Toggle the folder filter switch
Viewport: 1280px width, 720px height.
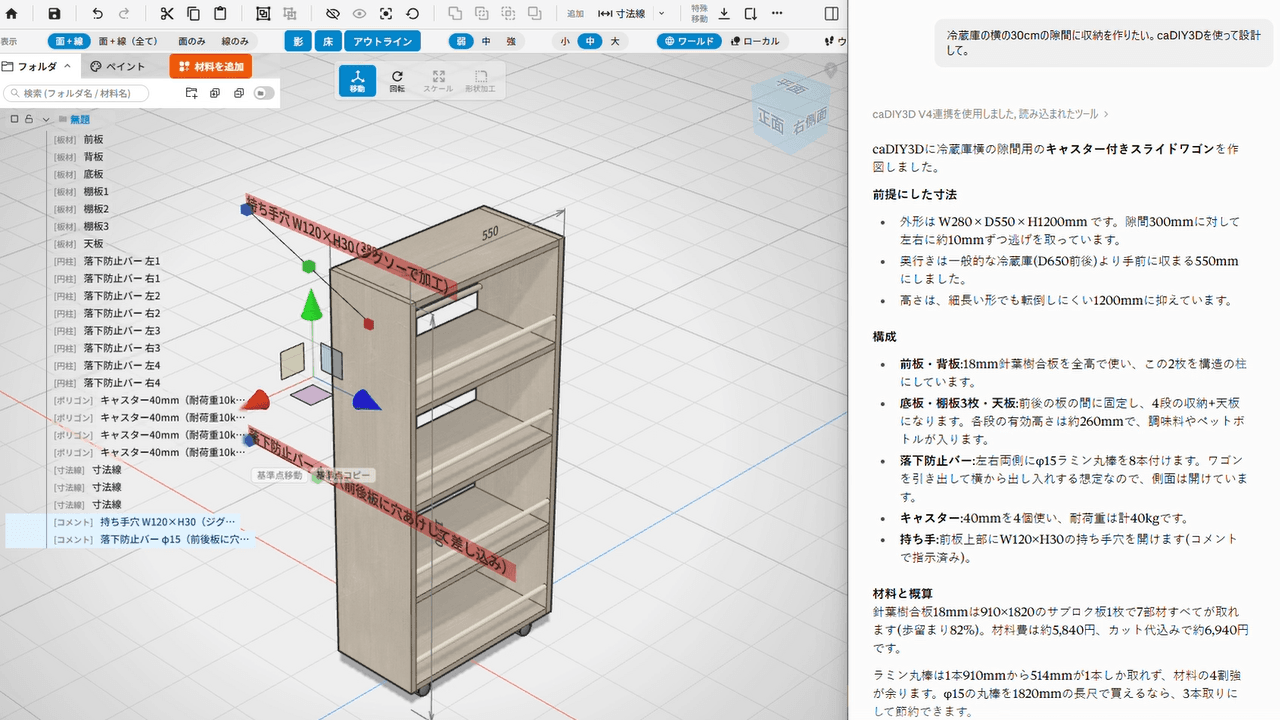click(x=264, y=93)
